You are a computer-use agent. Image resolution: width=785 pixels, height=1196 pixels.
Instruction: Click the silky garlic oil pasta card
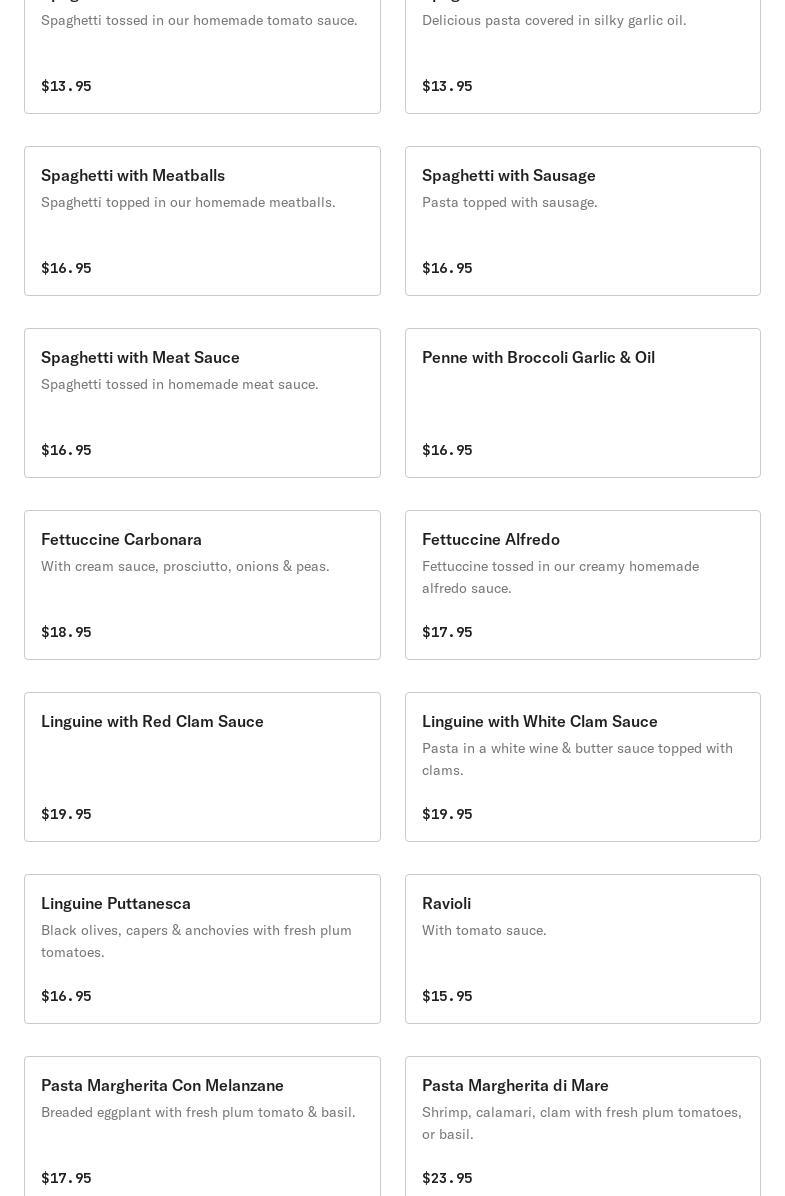[583, 56]
